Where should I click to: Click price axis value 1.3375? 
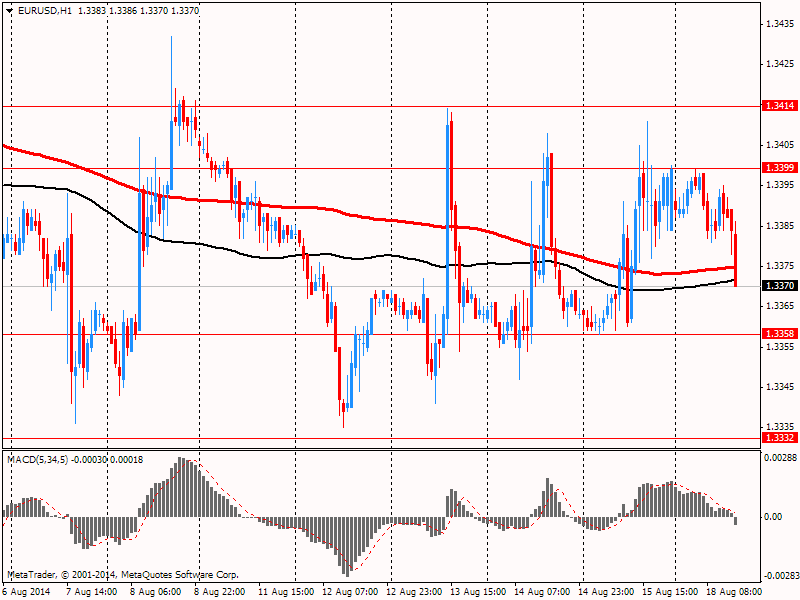[780, 266]
